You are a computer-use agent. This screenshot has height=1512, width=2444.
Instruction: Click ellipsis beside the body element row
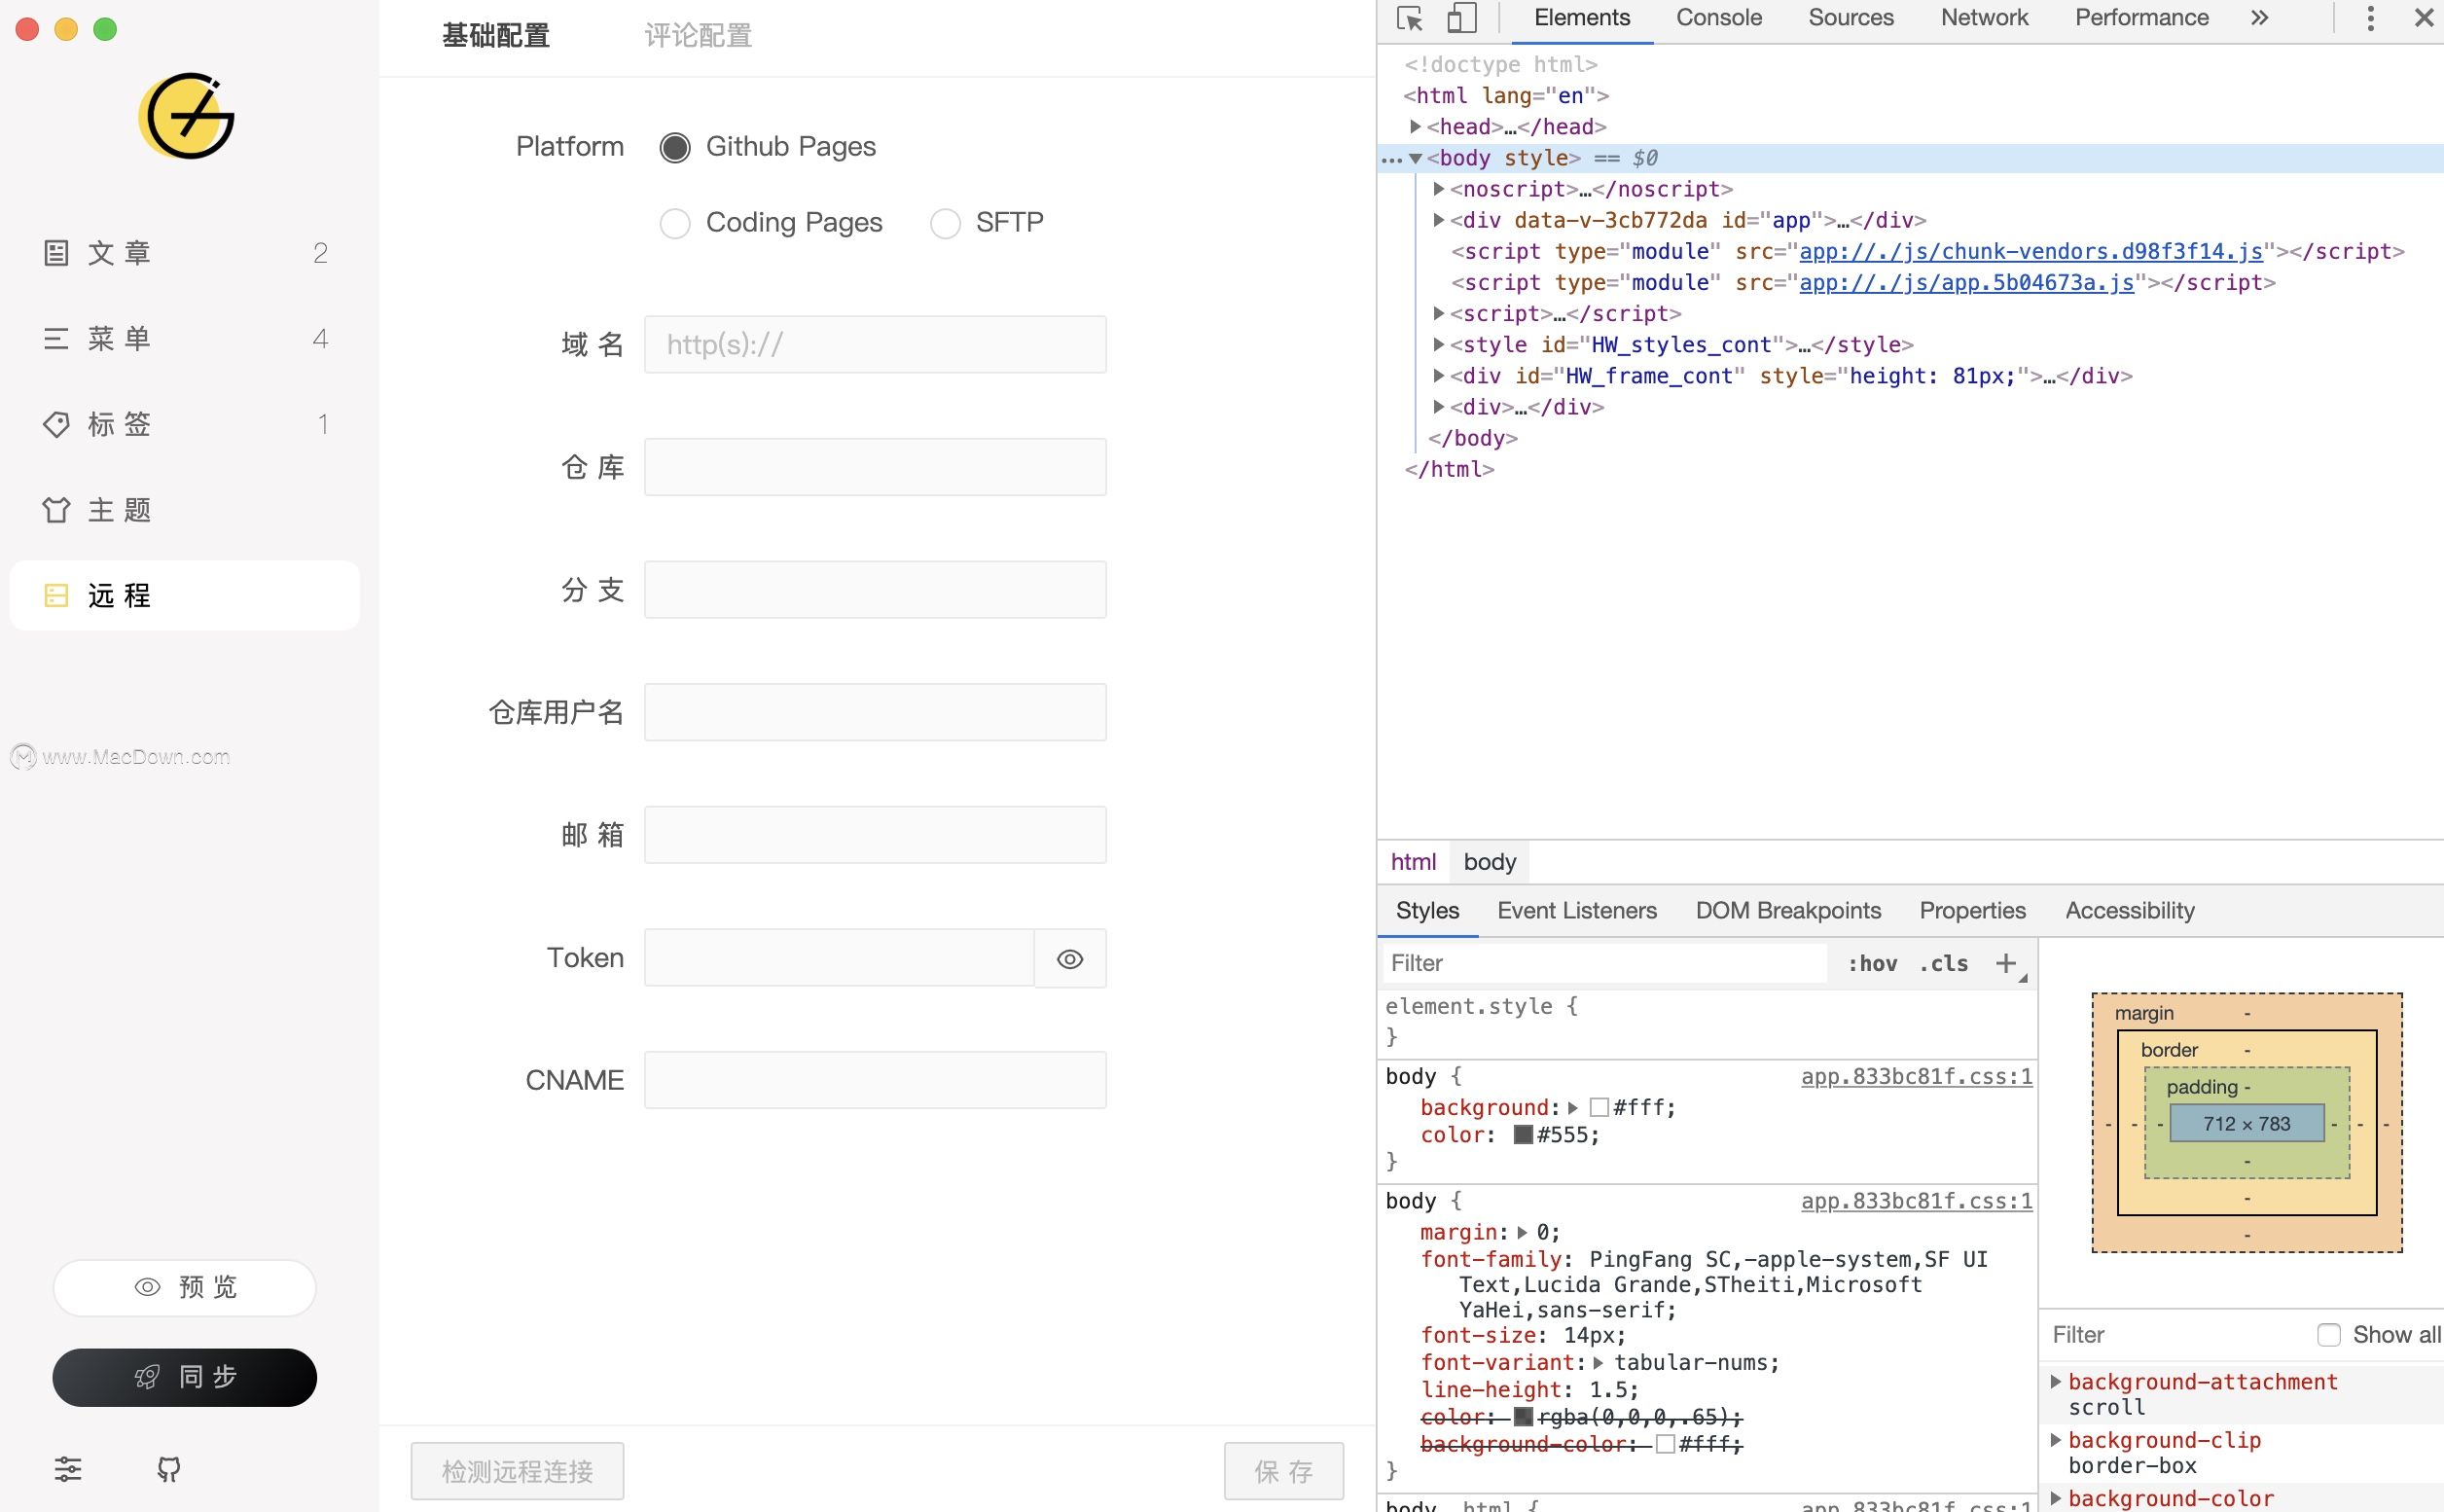(1392, 159)
